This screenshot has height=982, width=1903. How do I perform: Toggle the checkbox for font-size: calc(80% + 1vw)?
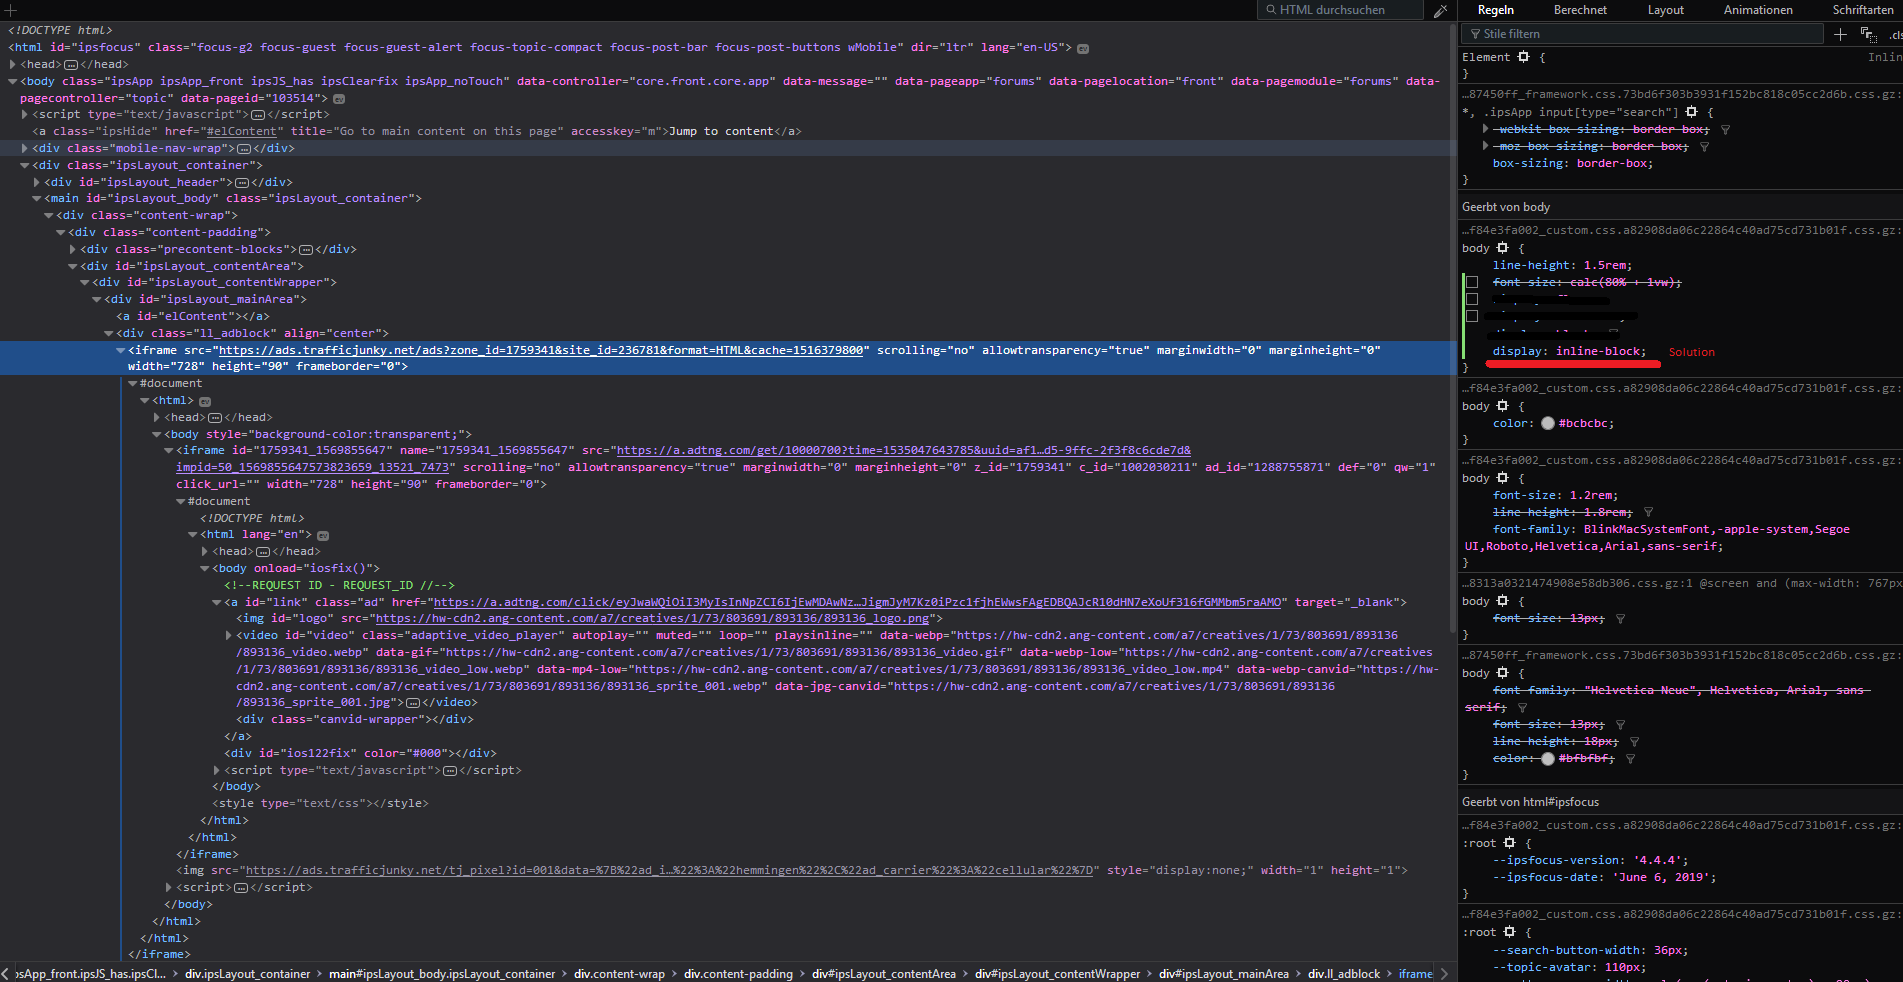click(1472, 282)
